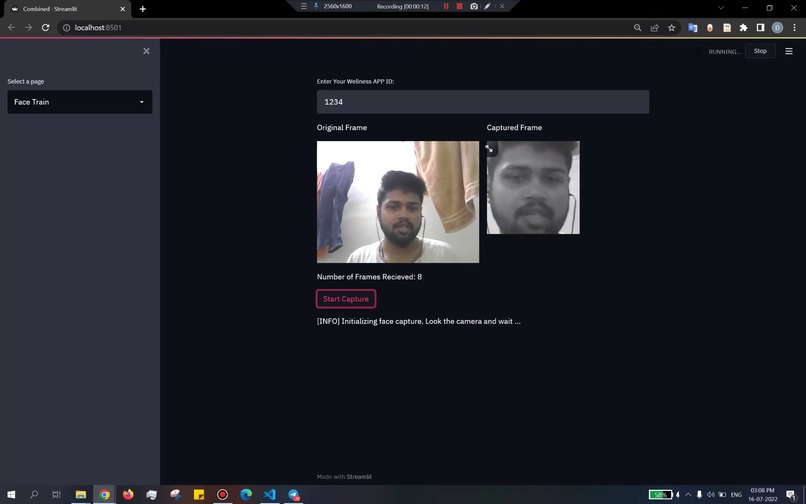Stop the running Streamlit script
This screenshot has width=806, height=504.
760,51
